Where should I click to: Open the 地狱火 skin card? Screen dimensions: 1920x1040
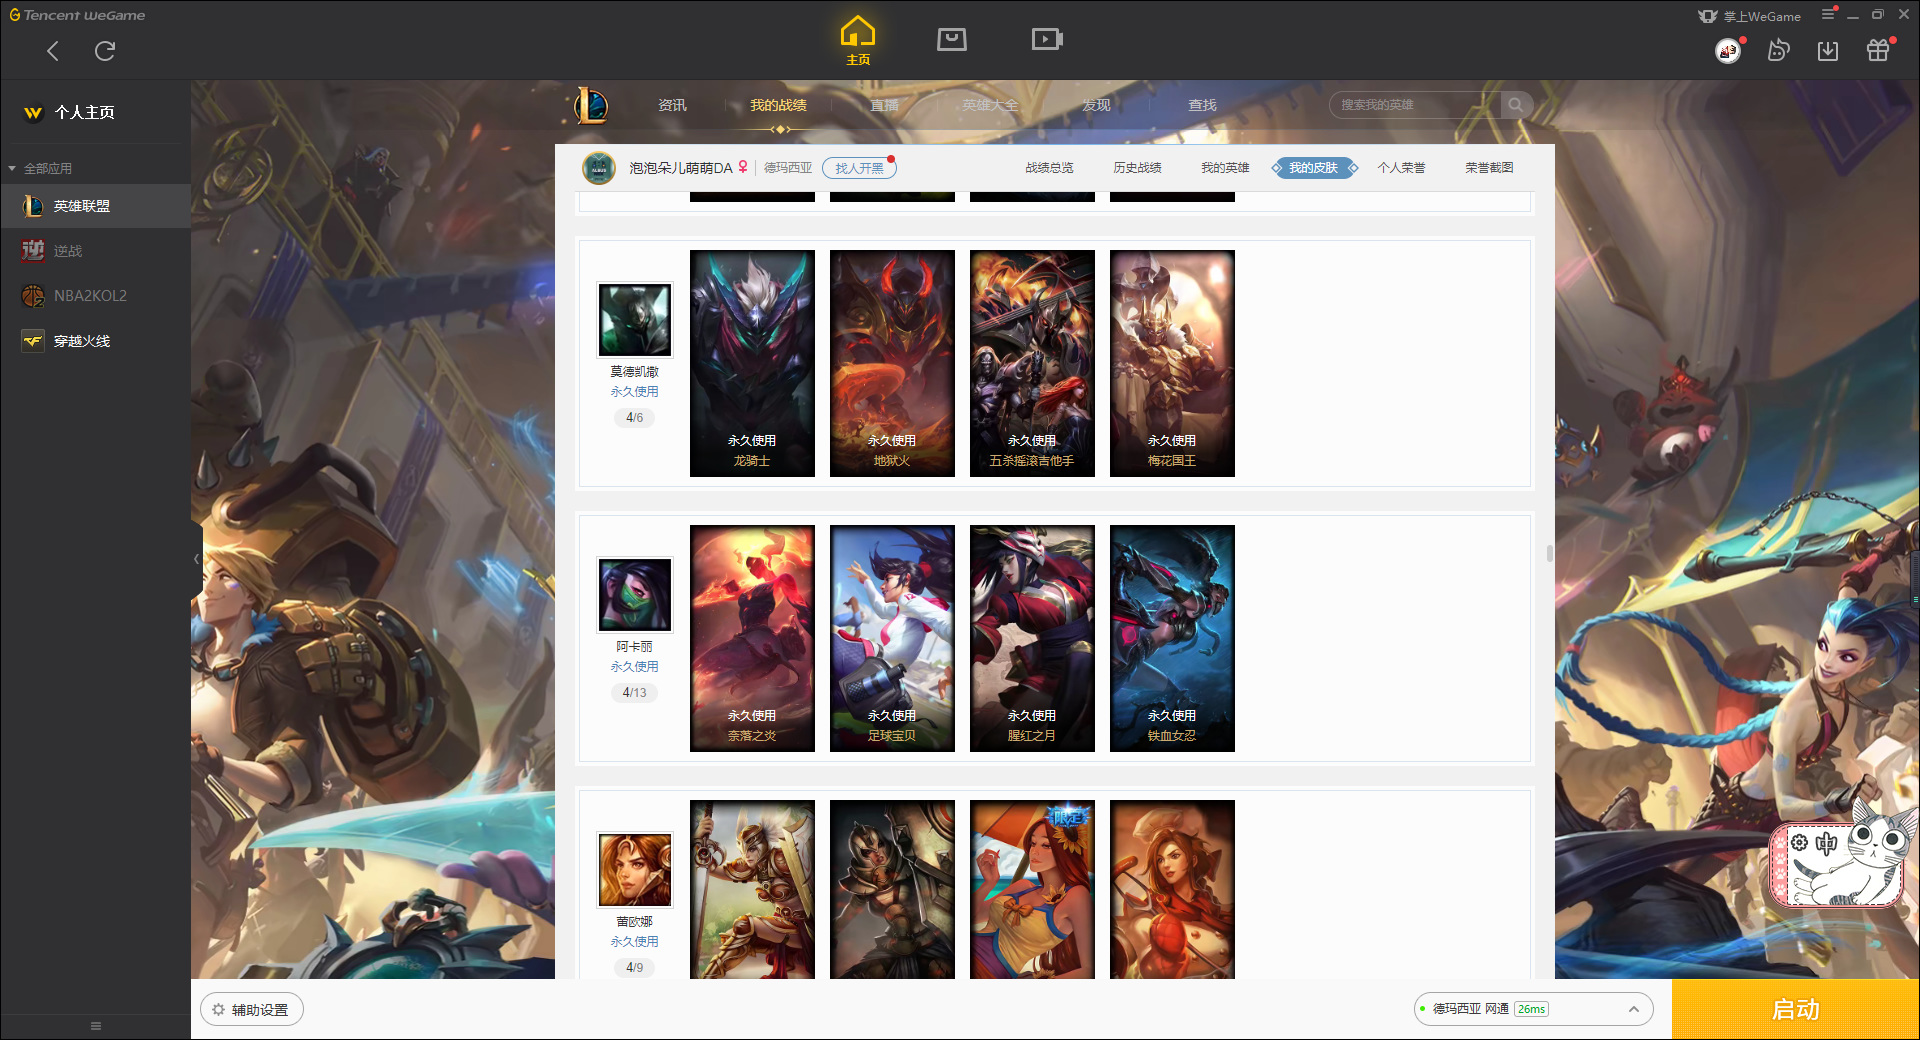pyautogui.click(x=892, y=363)
